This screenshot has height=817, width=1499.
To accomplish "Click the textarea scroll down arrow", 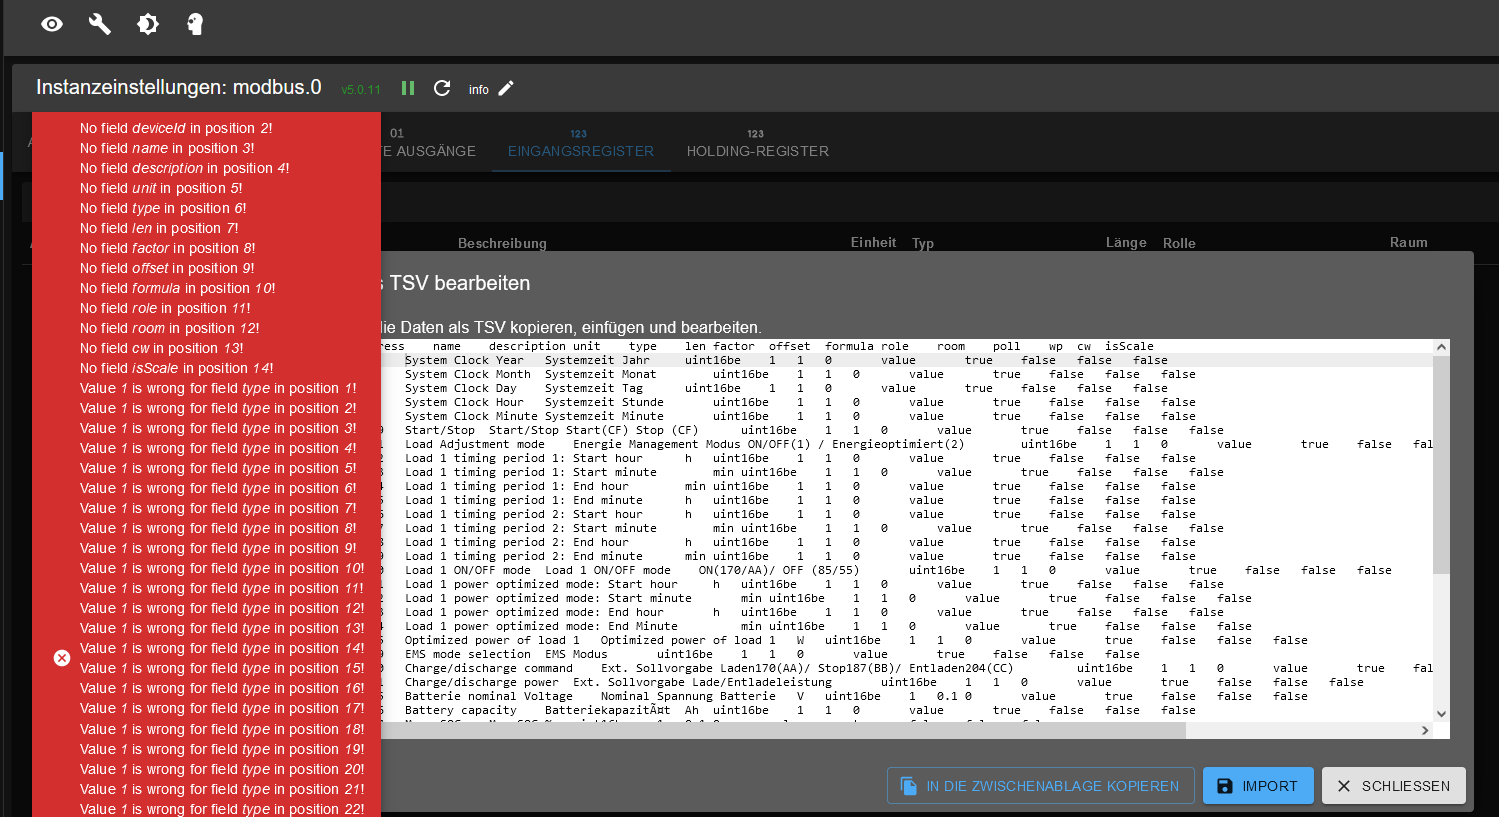I will (x=1441, y=714).
